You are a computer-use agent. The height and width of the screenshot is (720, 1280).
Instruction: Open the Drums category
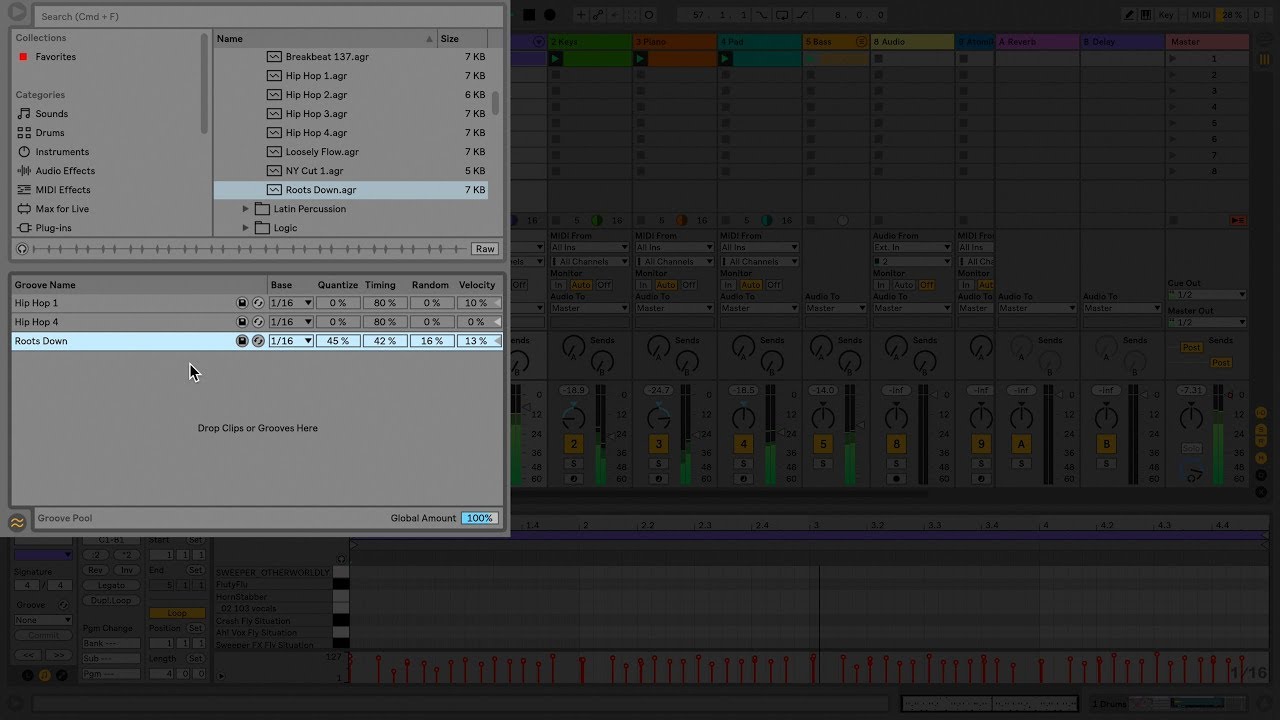point(50,133)
